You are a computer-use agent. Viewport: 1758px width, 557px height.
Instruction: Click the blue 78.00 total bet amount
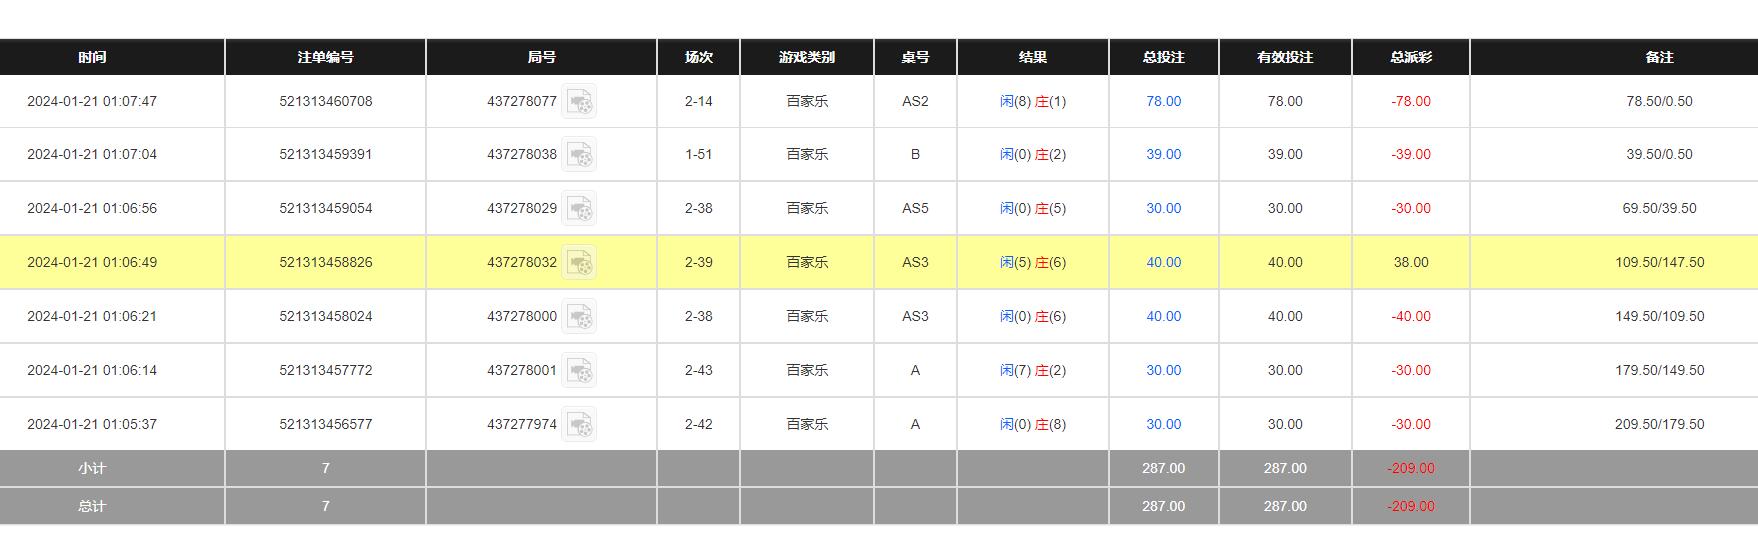coord(1163,102)
